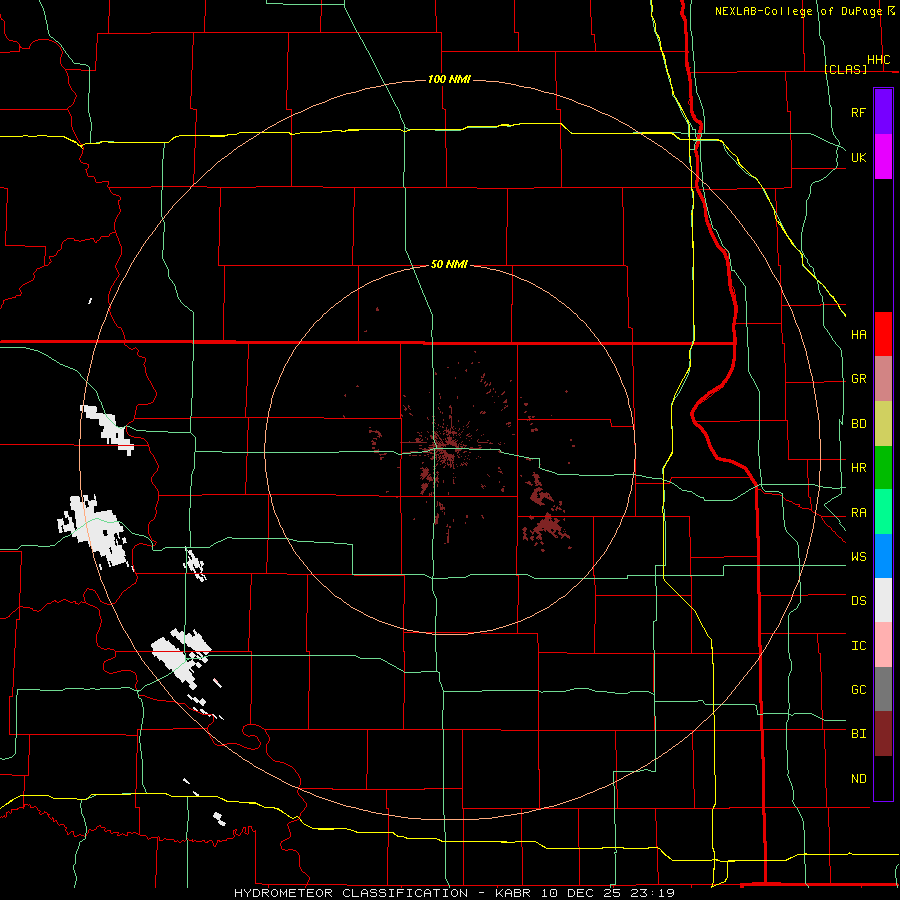Select the HR legend label
This screenshot has width=900, height=900.
pyautogui.click(x=859, y=468)
